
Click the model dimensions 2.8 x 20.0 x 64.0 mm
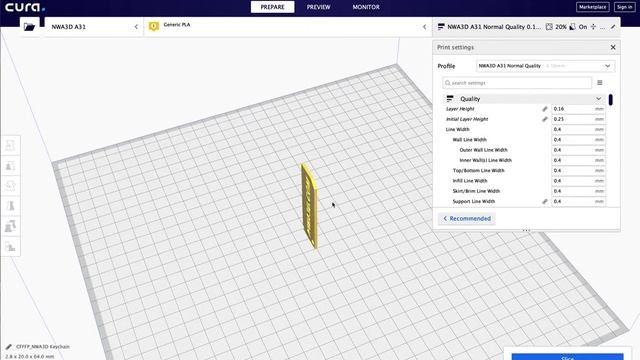coord(29,356)
